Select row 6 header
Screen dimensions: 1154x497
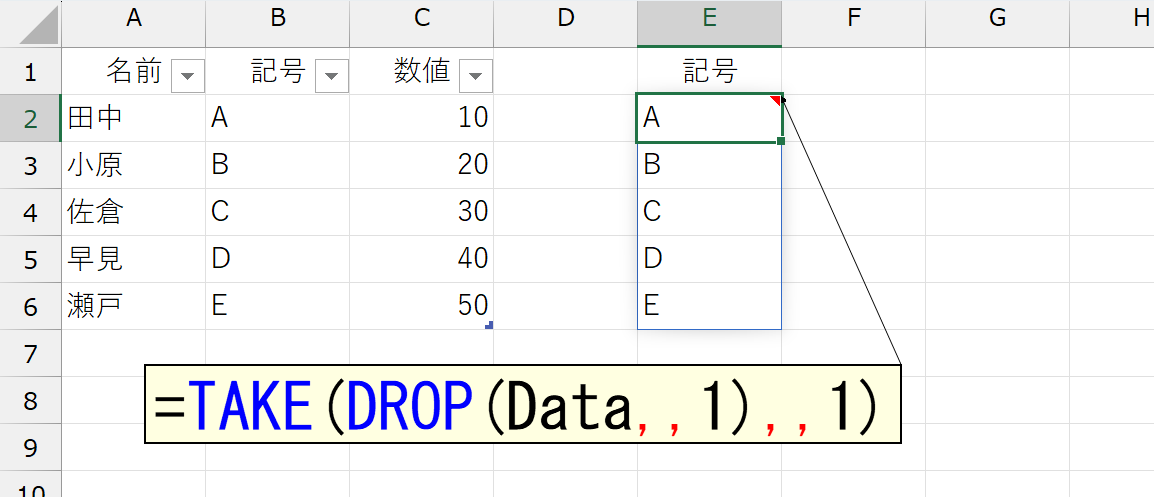tap(30, 307)
